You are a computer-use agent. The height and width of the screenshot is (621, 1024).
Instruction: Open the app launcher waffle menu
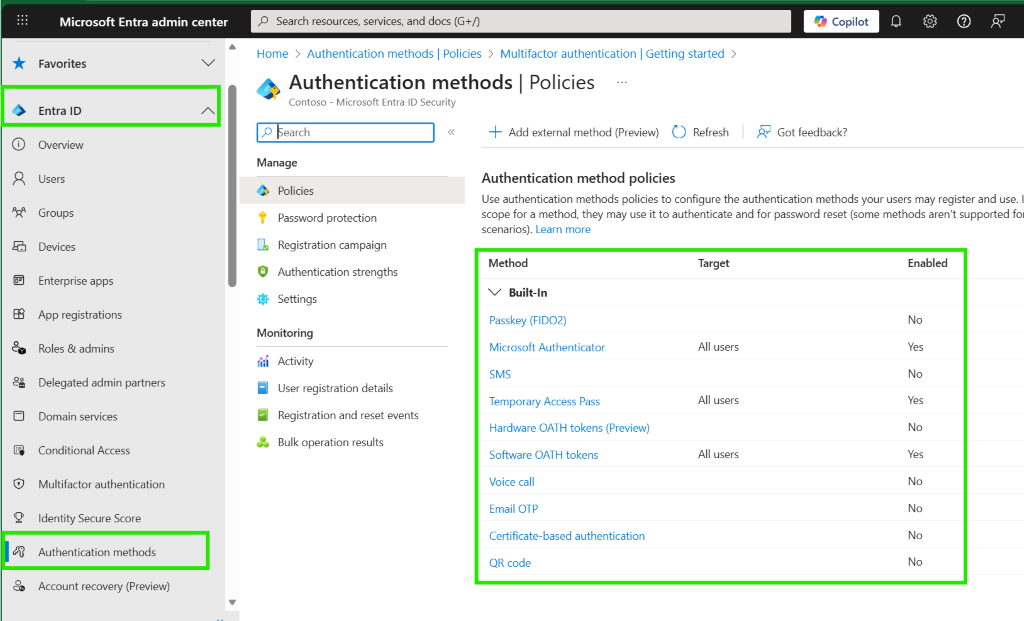pos(22,20)
